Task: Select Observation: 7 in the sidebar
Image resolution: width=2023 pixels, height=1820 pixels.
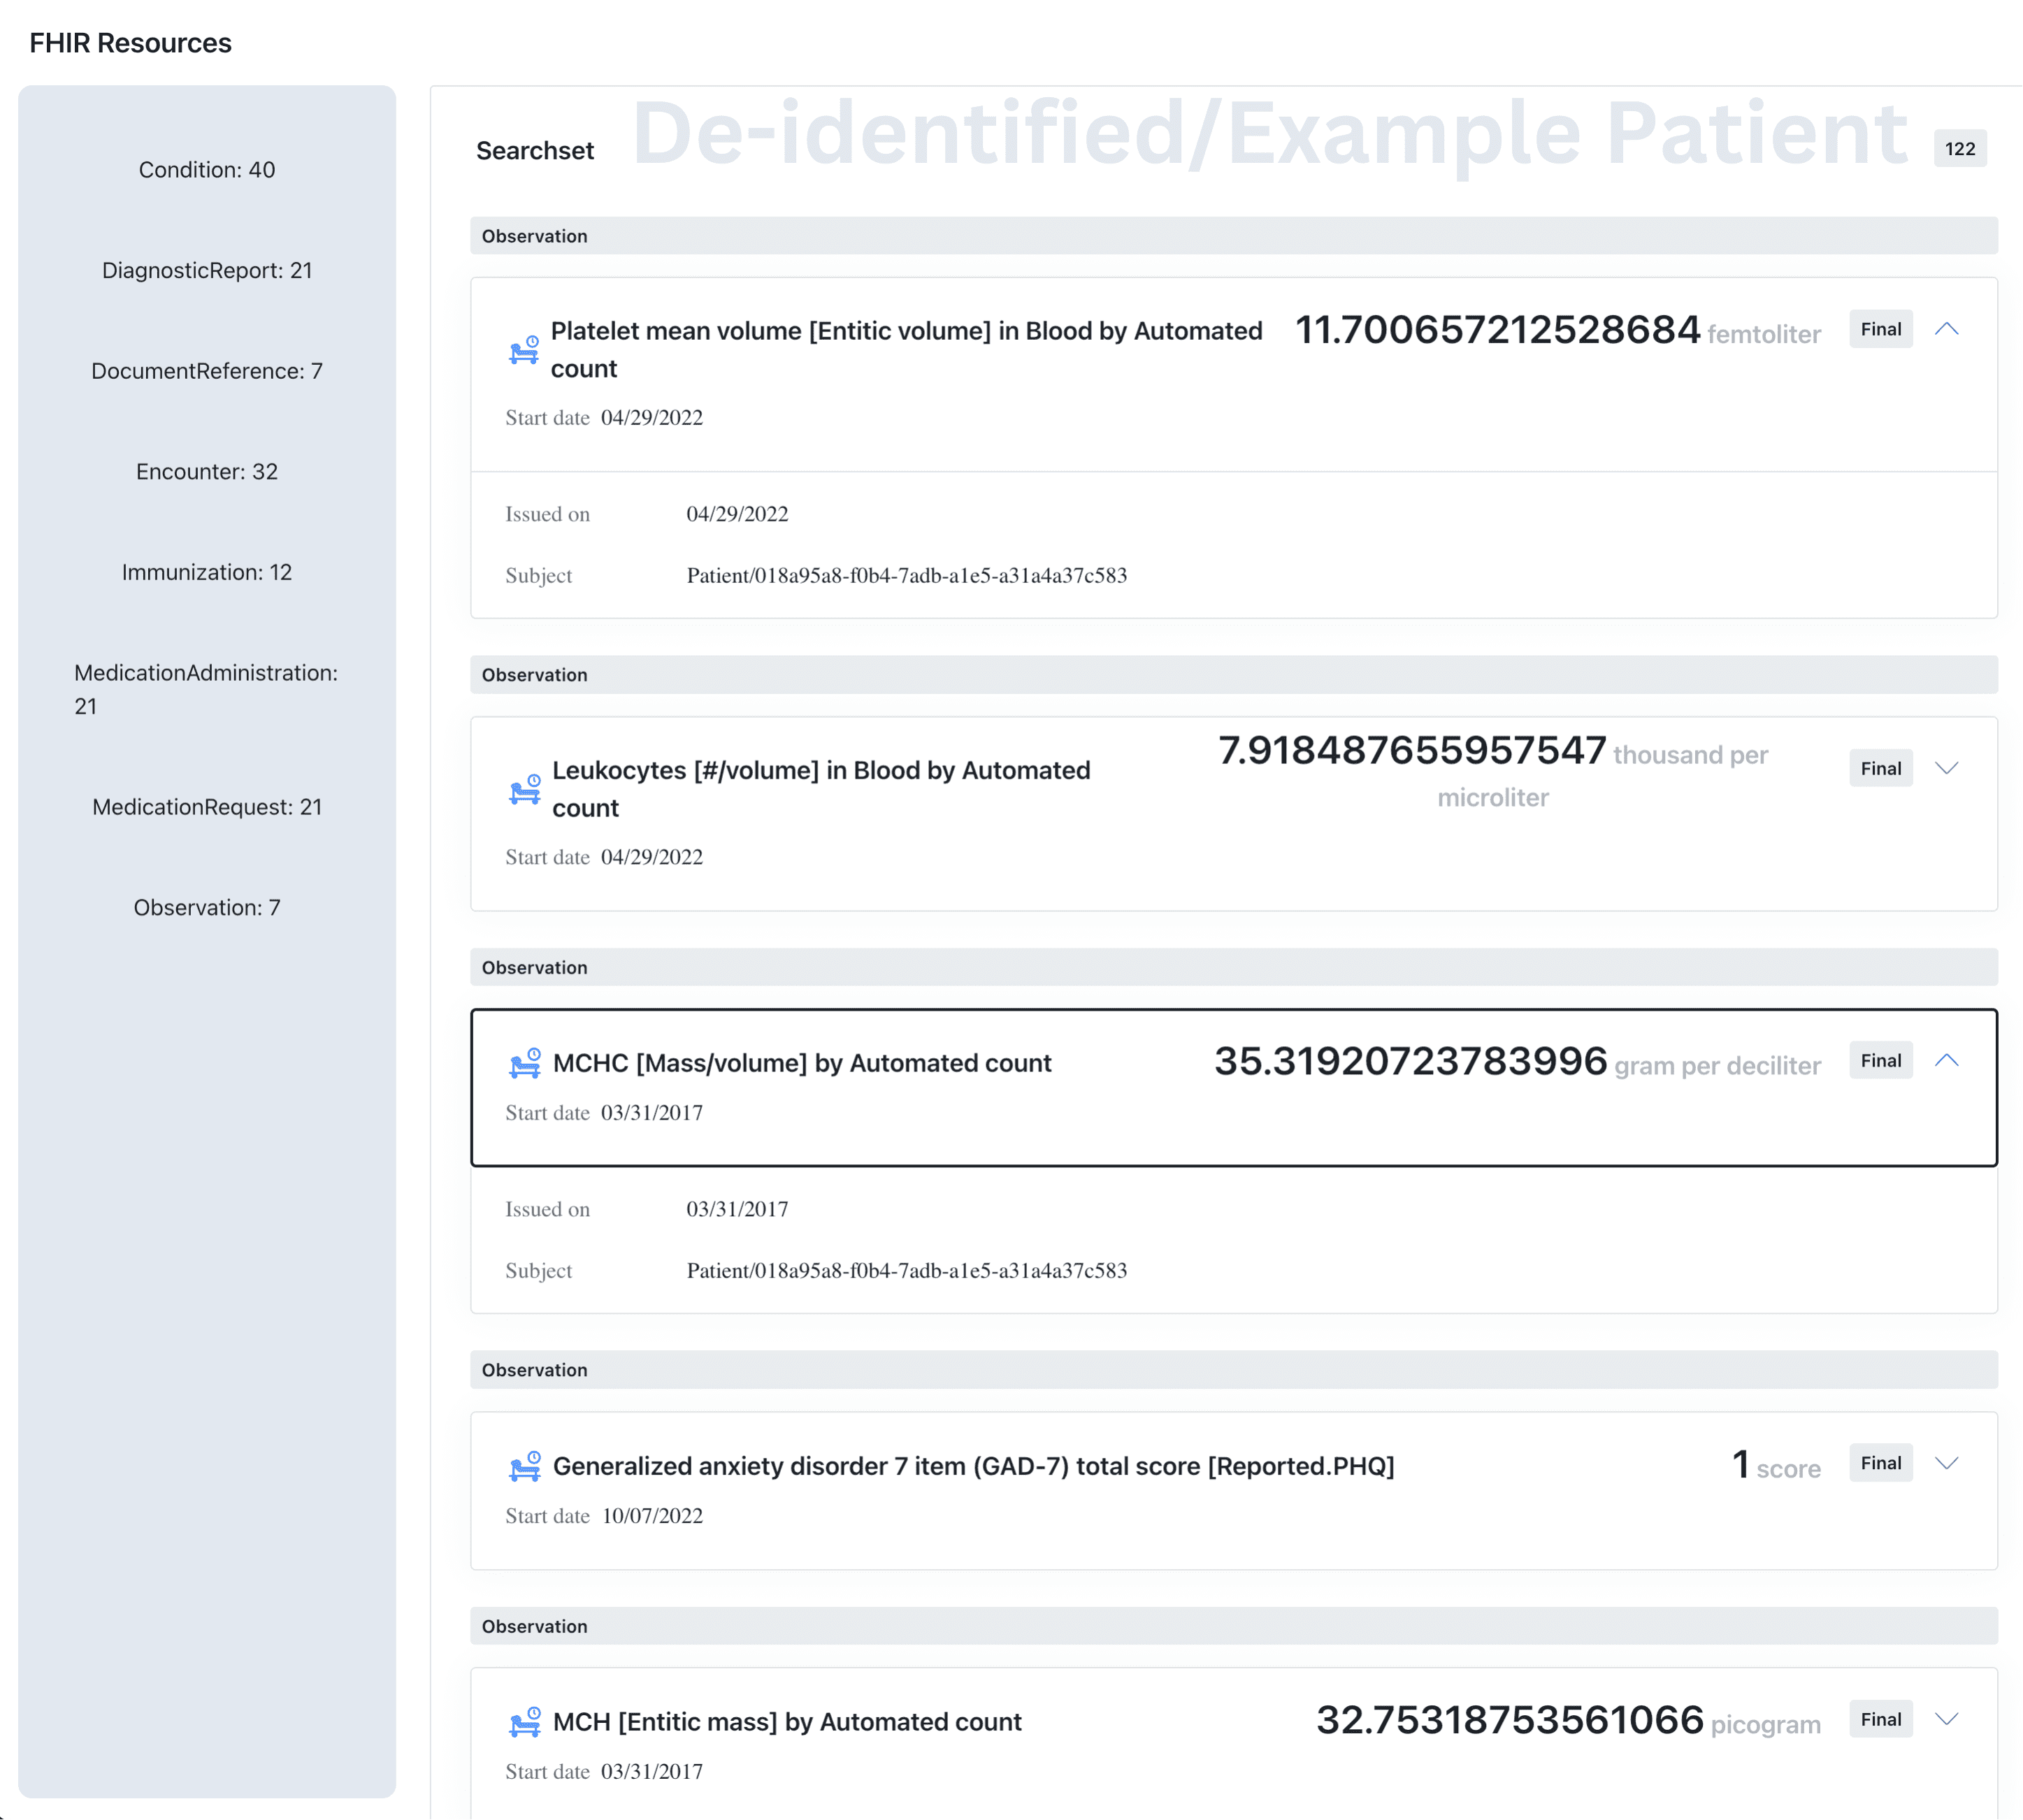Action: click(206, 907)
